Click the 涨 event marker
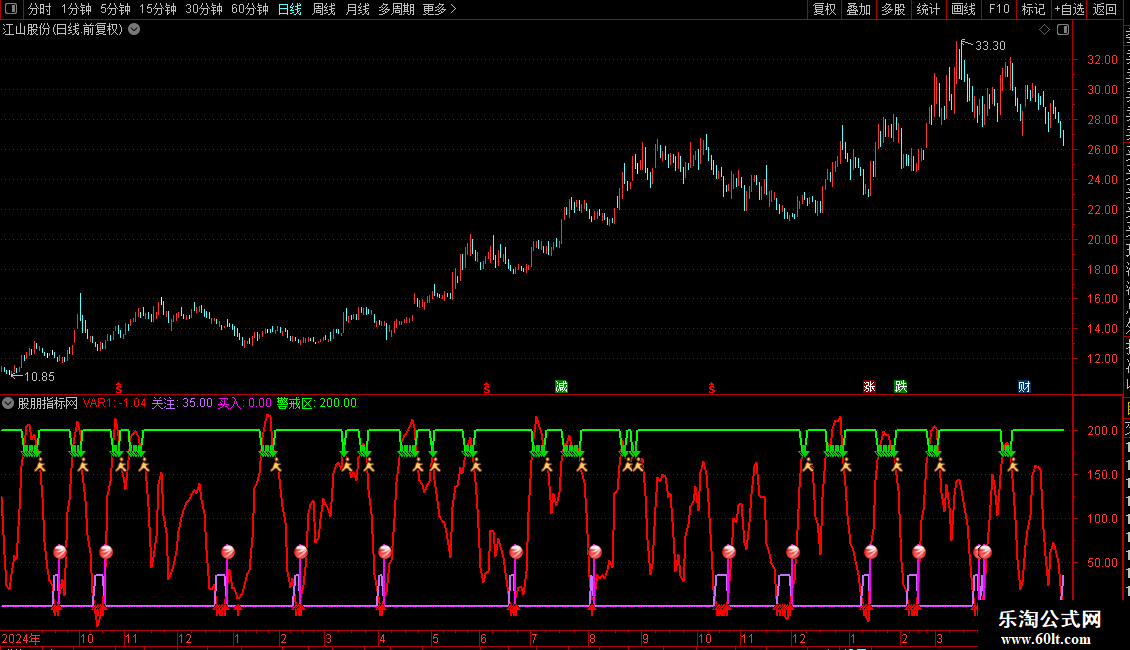Viewport: 1130px width, 650px height. point(869,387)
